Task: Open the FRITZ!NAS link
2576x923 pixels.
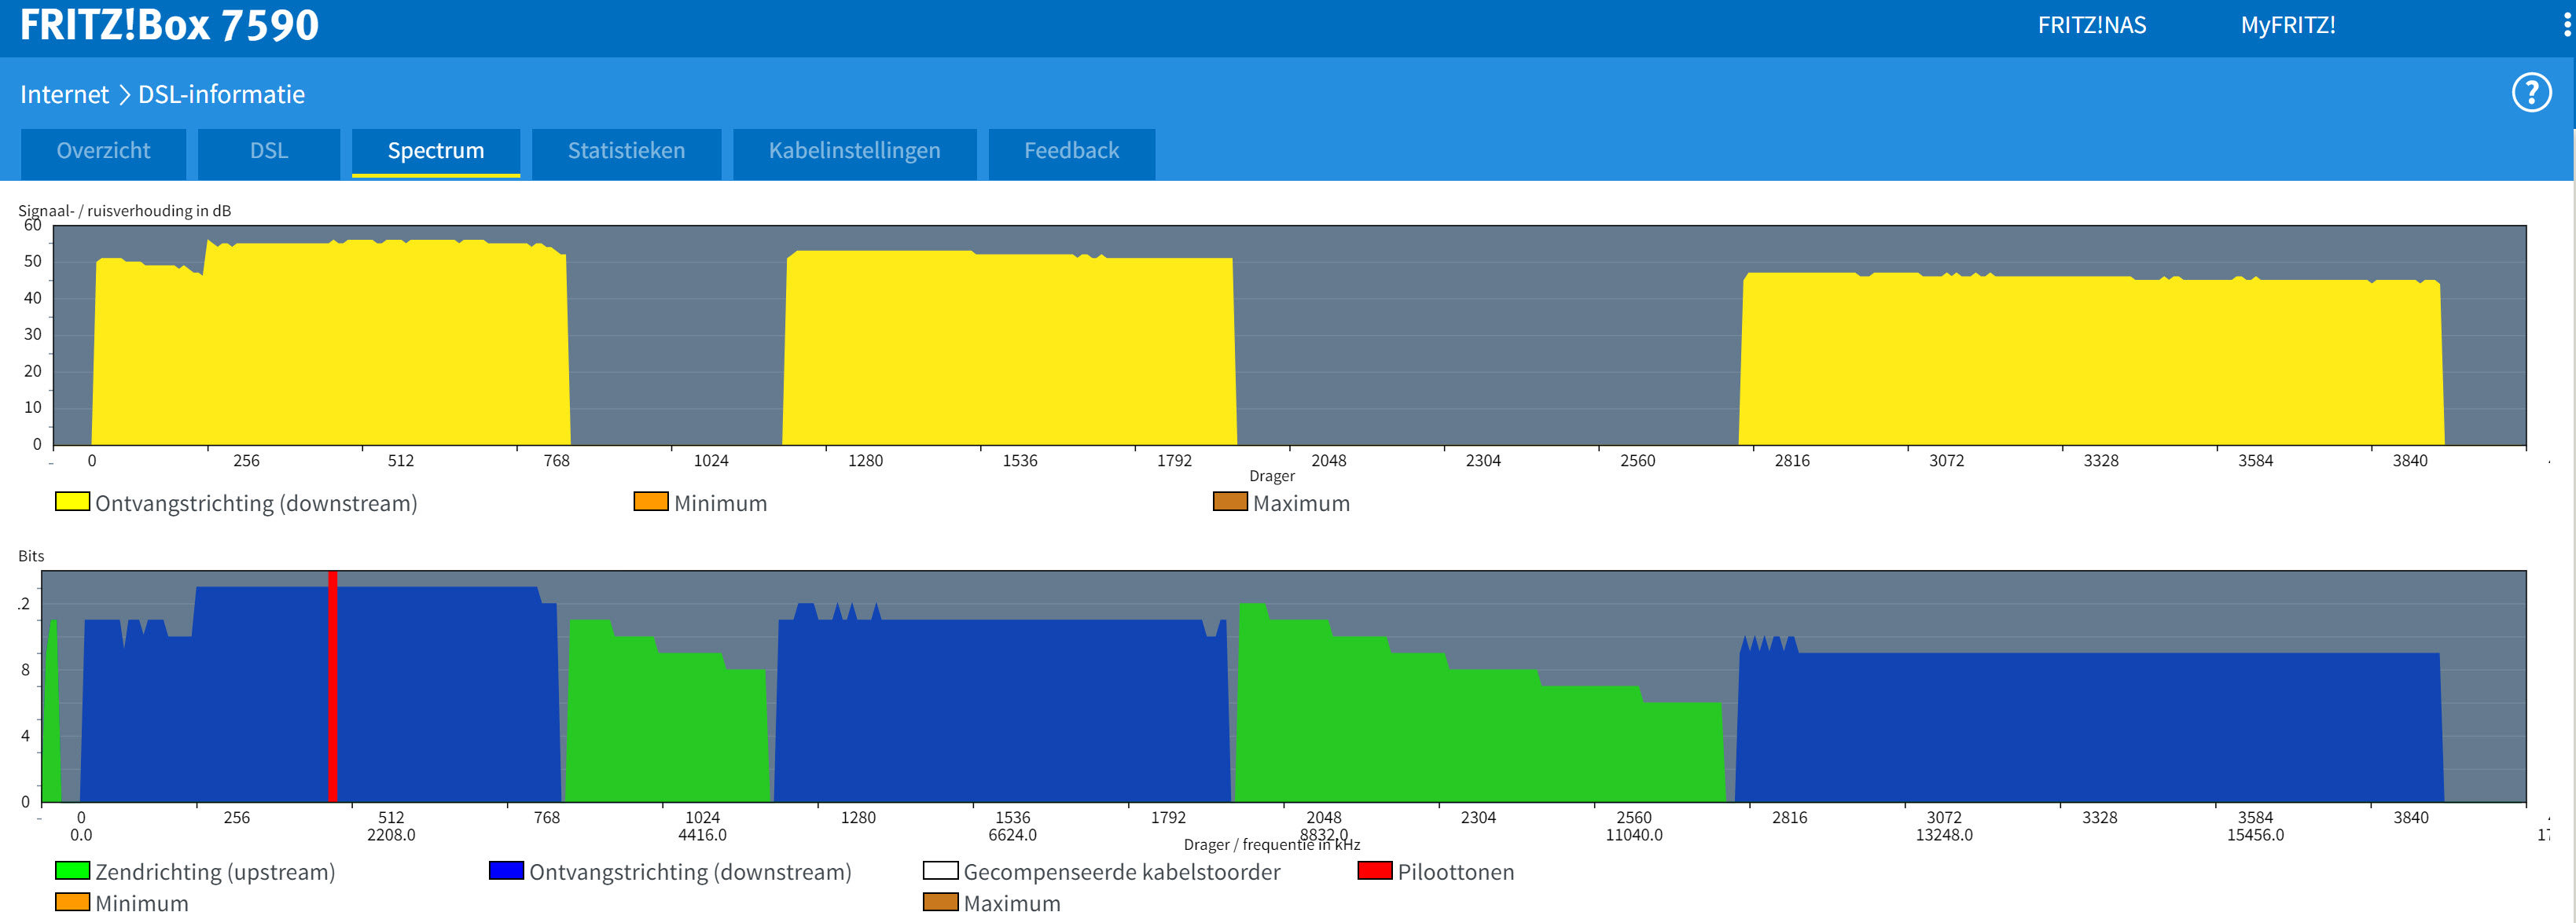Action: coord(2091,25)
